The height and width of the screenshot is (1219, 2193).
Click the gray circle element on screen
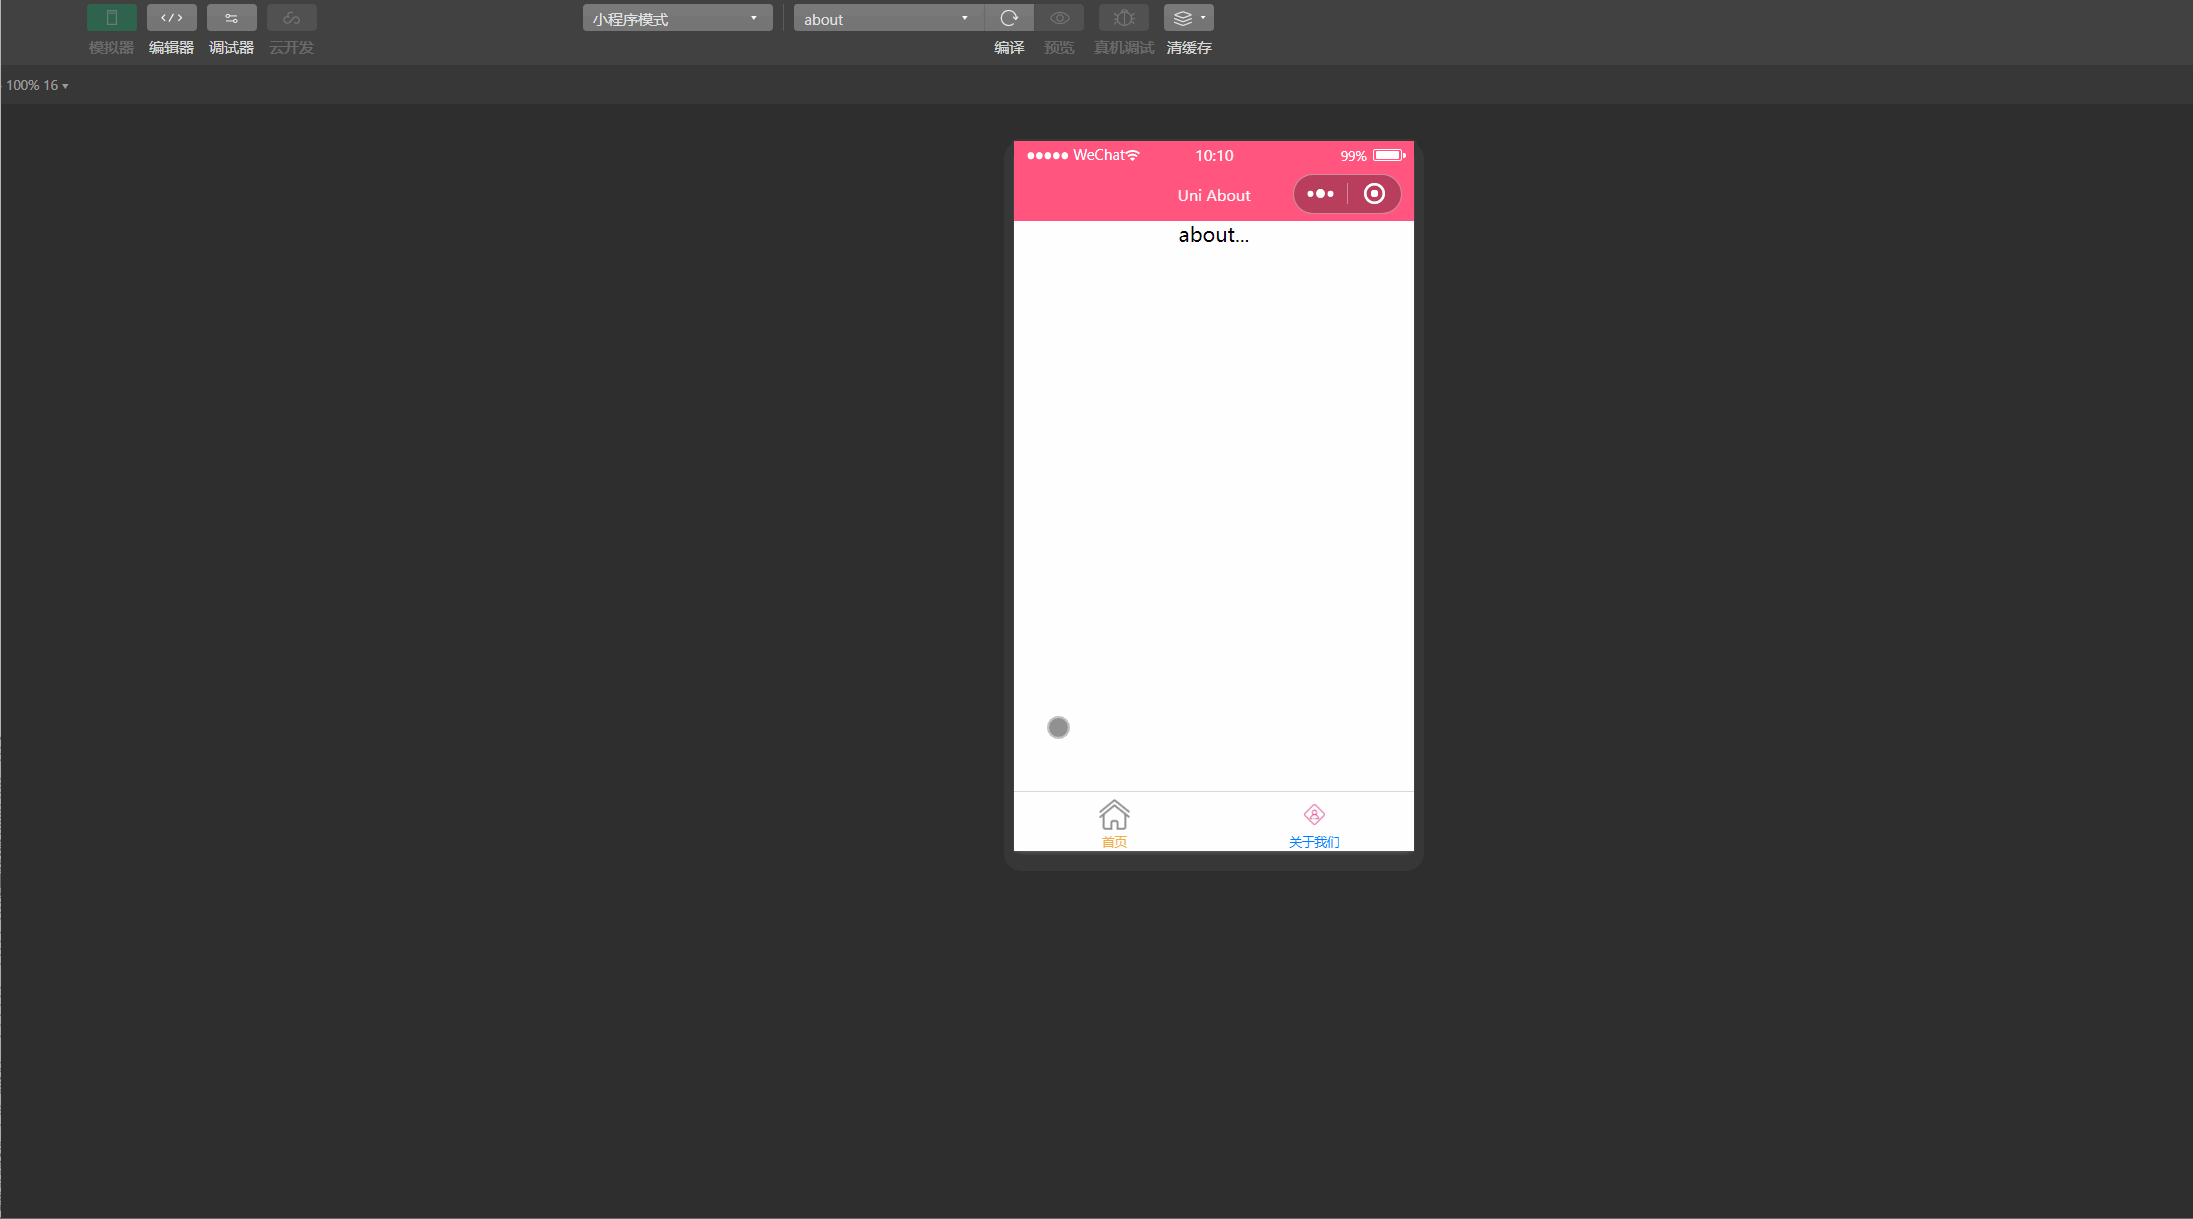tap(1058, 727)
